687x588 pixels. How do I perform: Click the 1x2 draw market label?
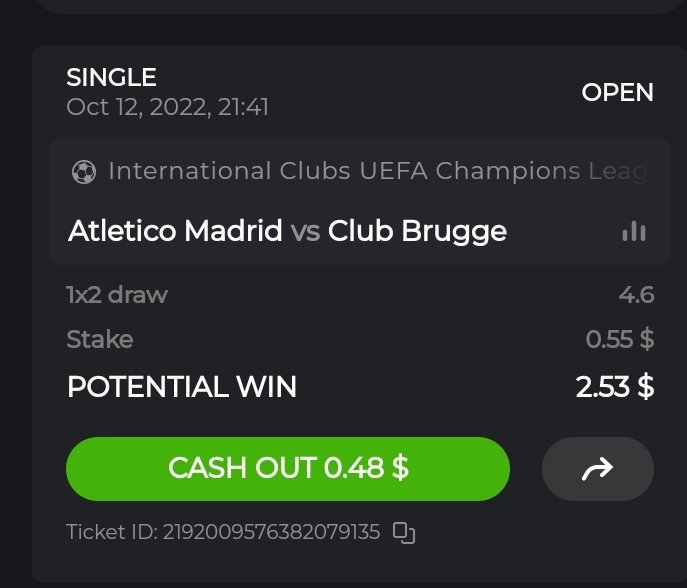click(x=117, y=295)
